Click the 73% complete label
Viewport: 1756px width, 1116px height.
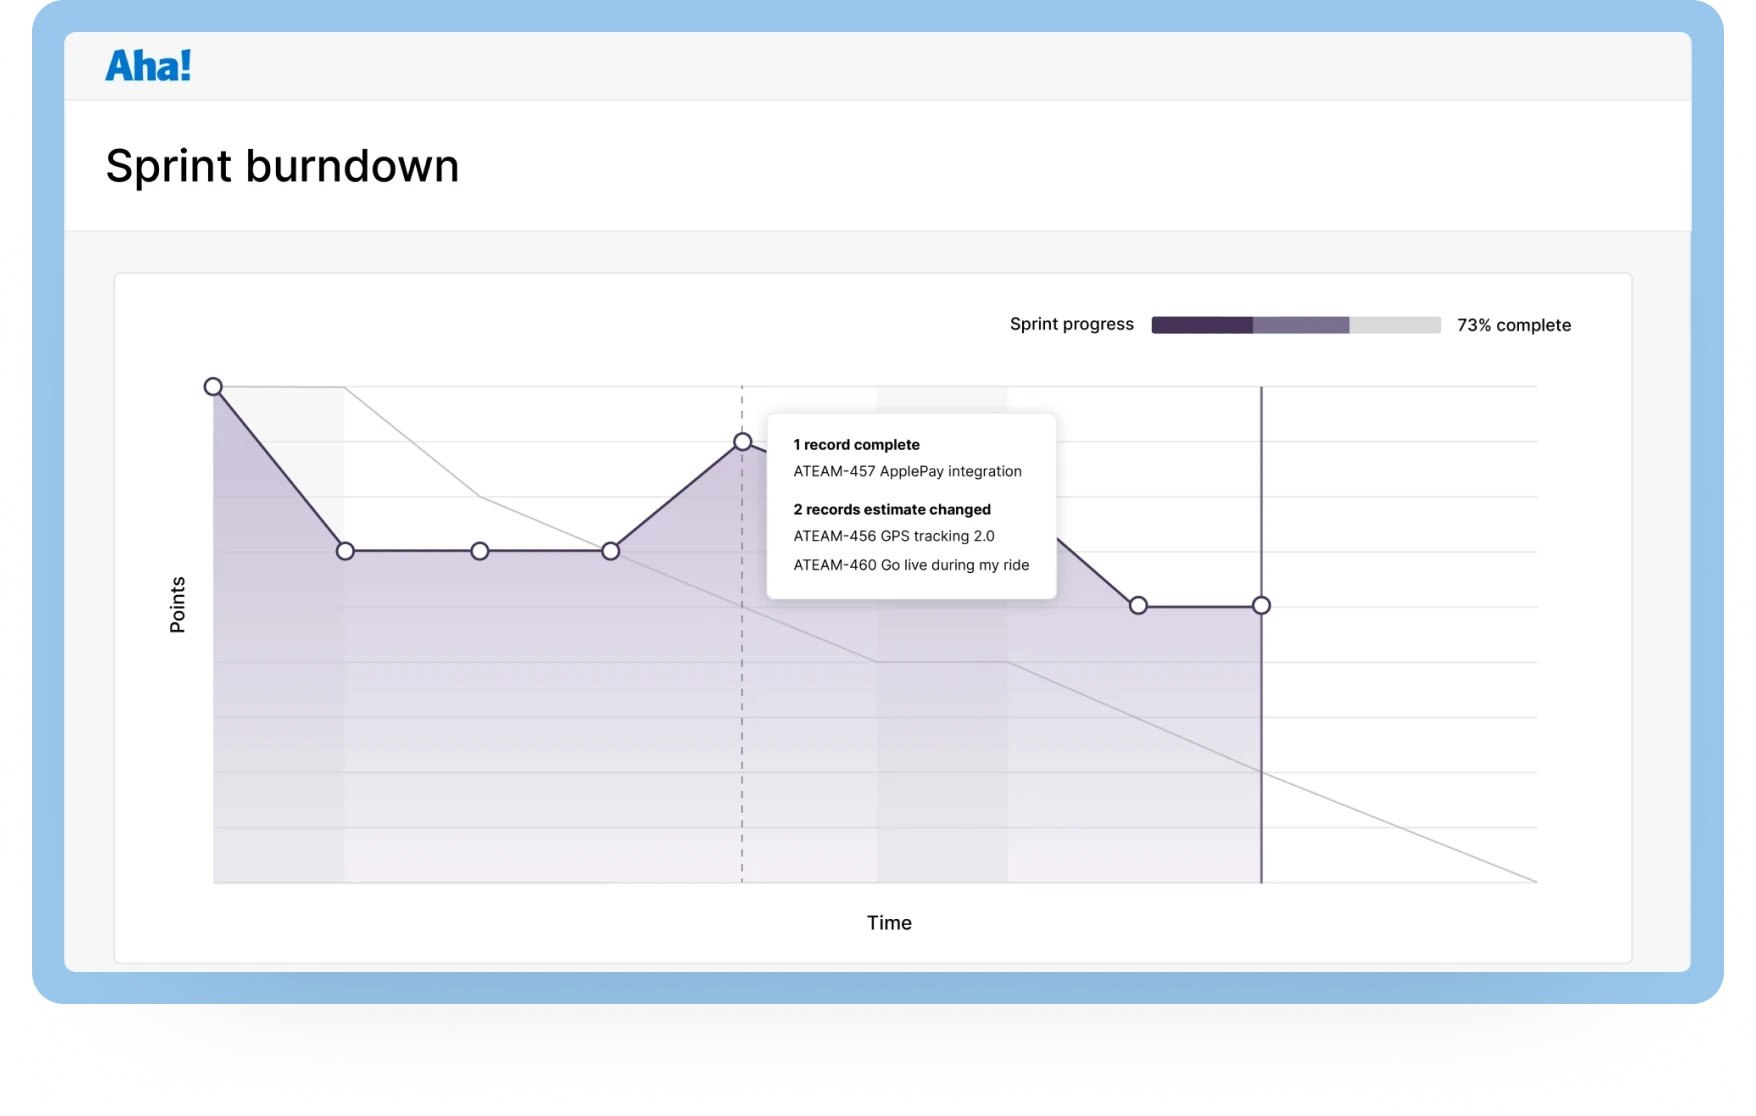click(1514, 324)
